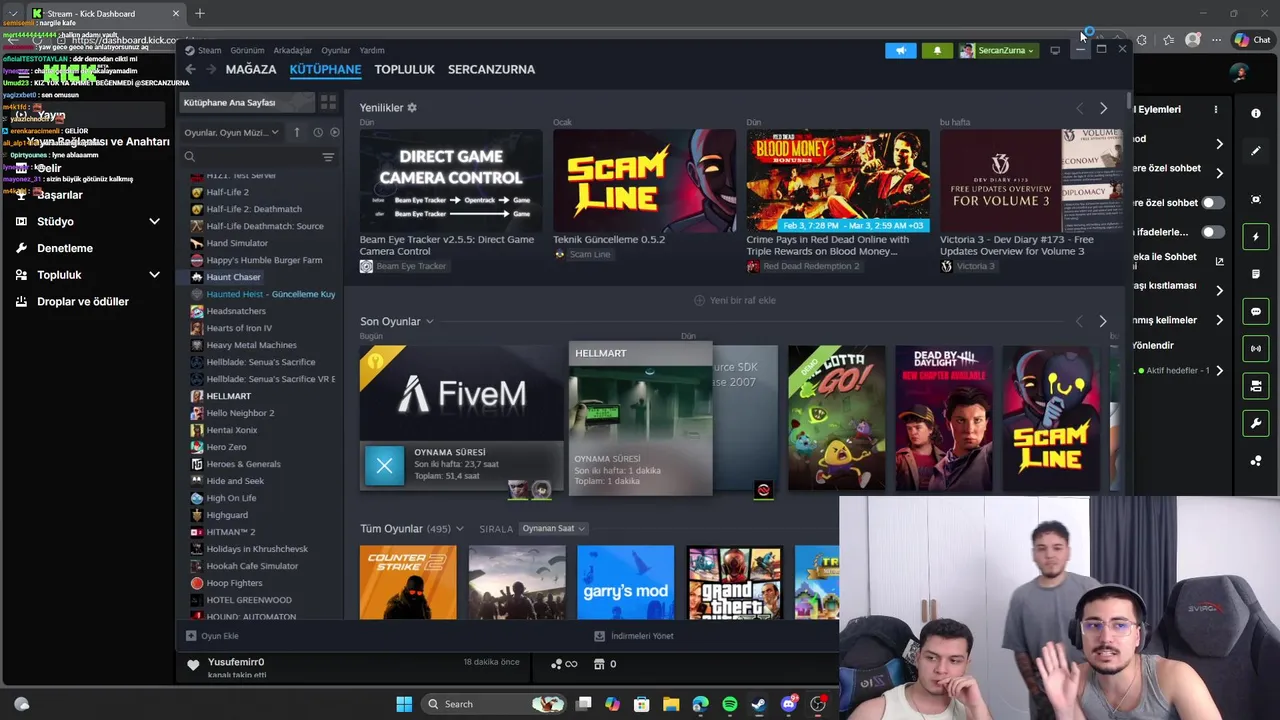Switch library to grid collections view

(x=328, y=103)
